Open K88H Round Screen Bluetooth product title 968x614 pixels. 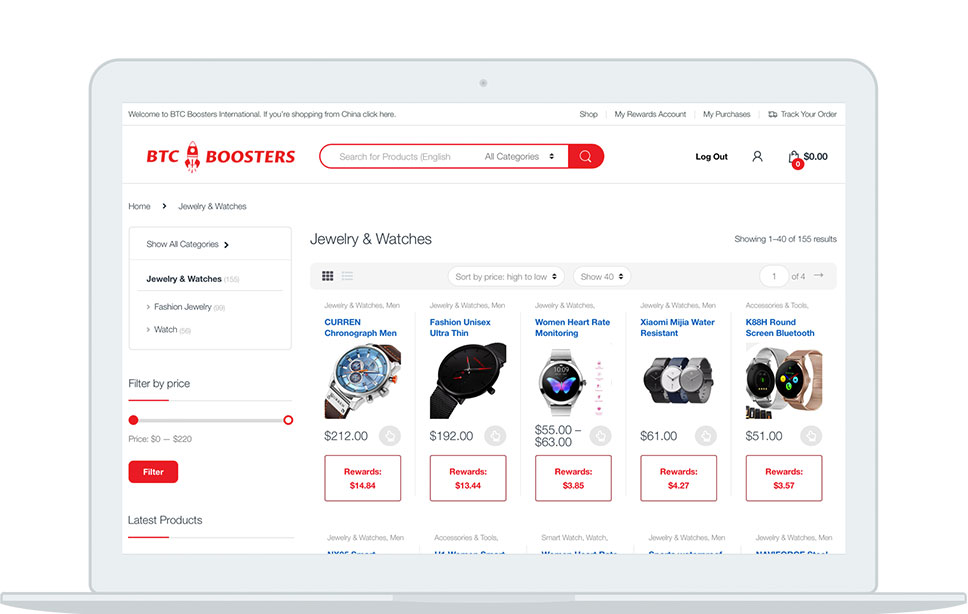pos(780,328)
